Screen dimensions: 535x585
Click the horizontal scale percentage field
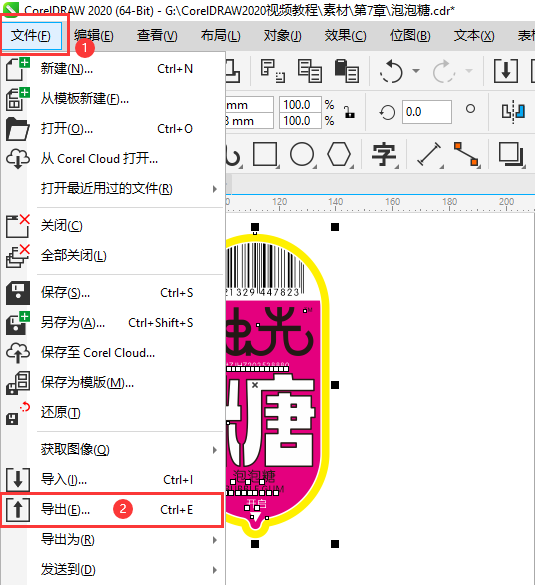[x=300, y=105]
